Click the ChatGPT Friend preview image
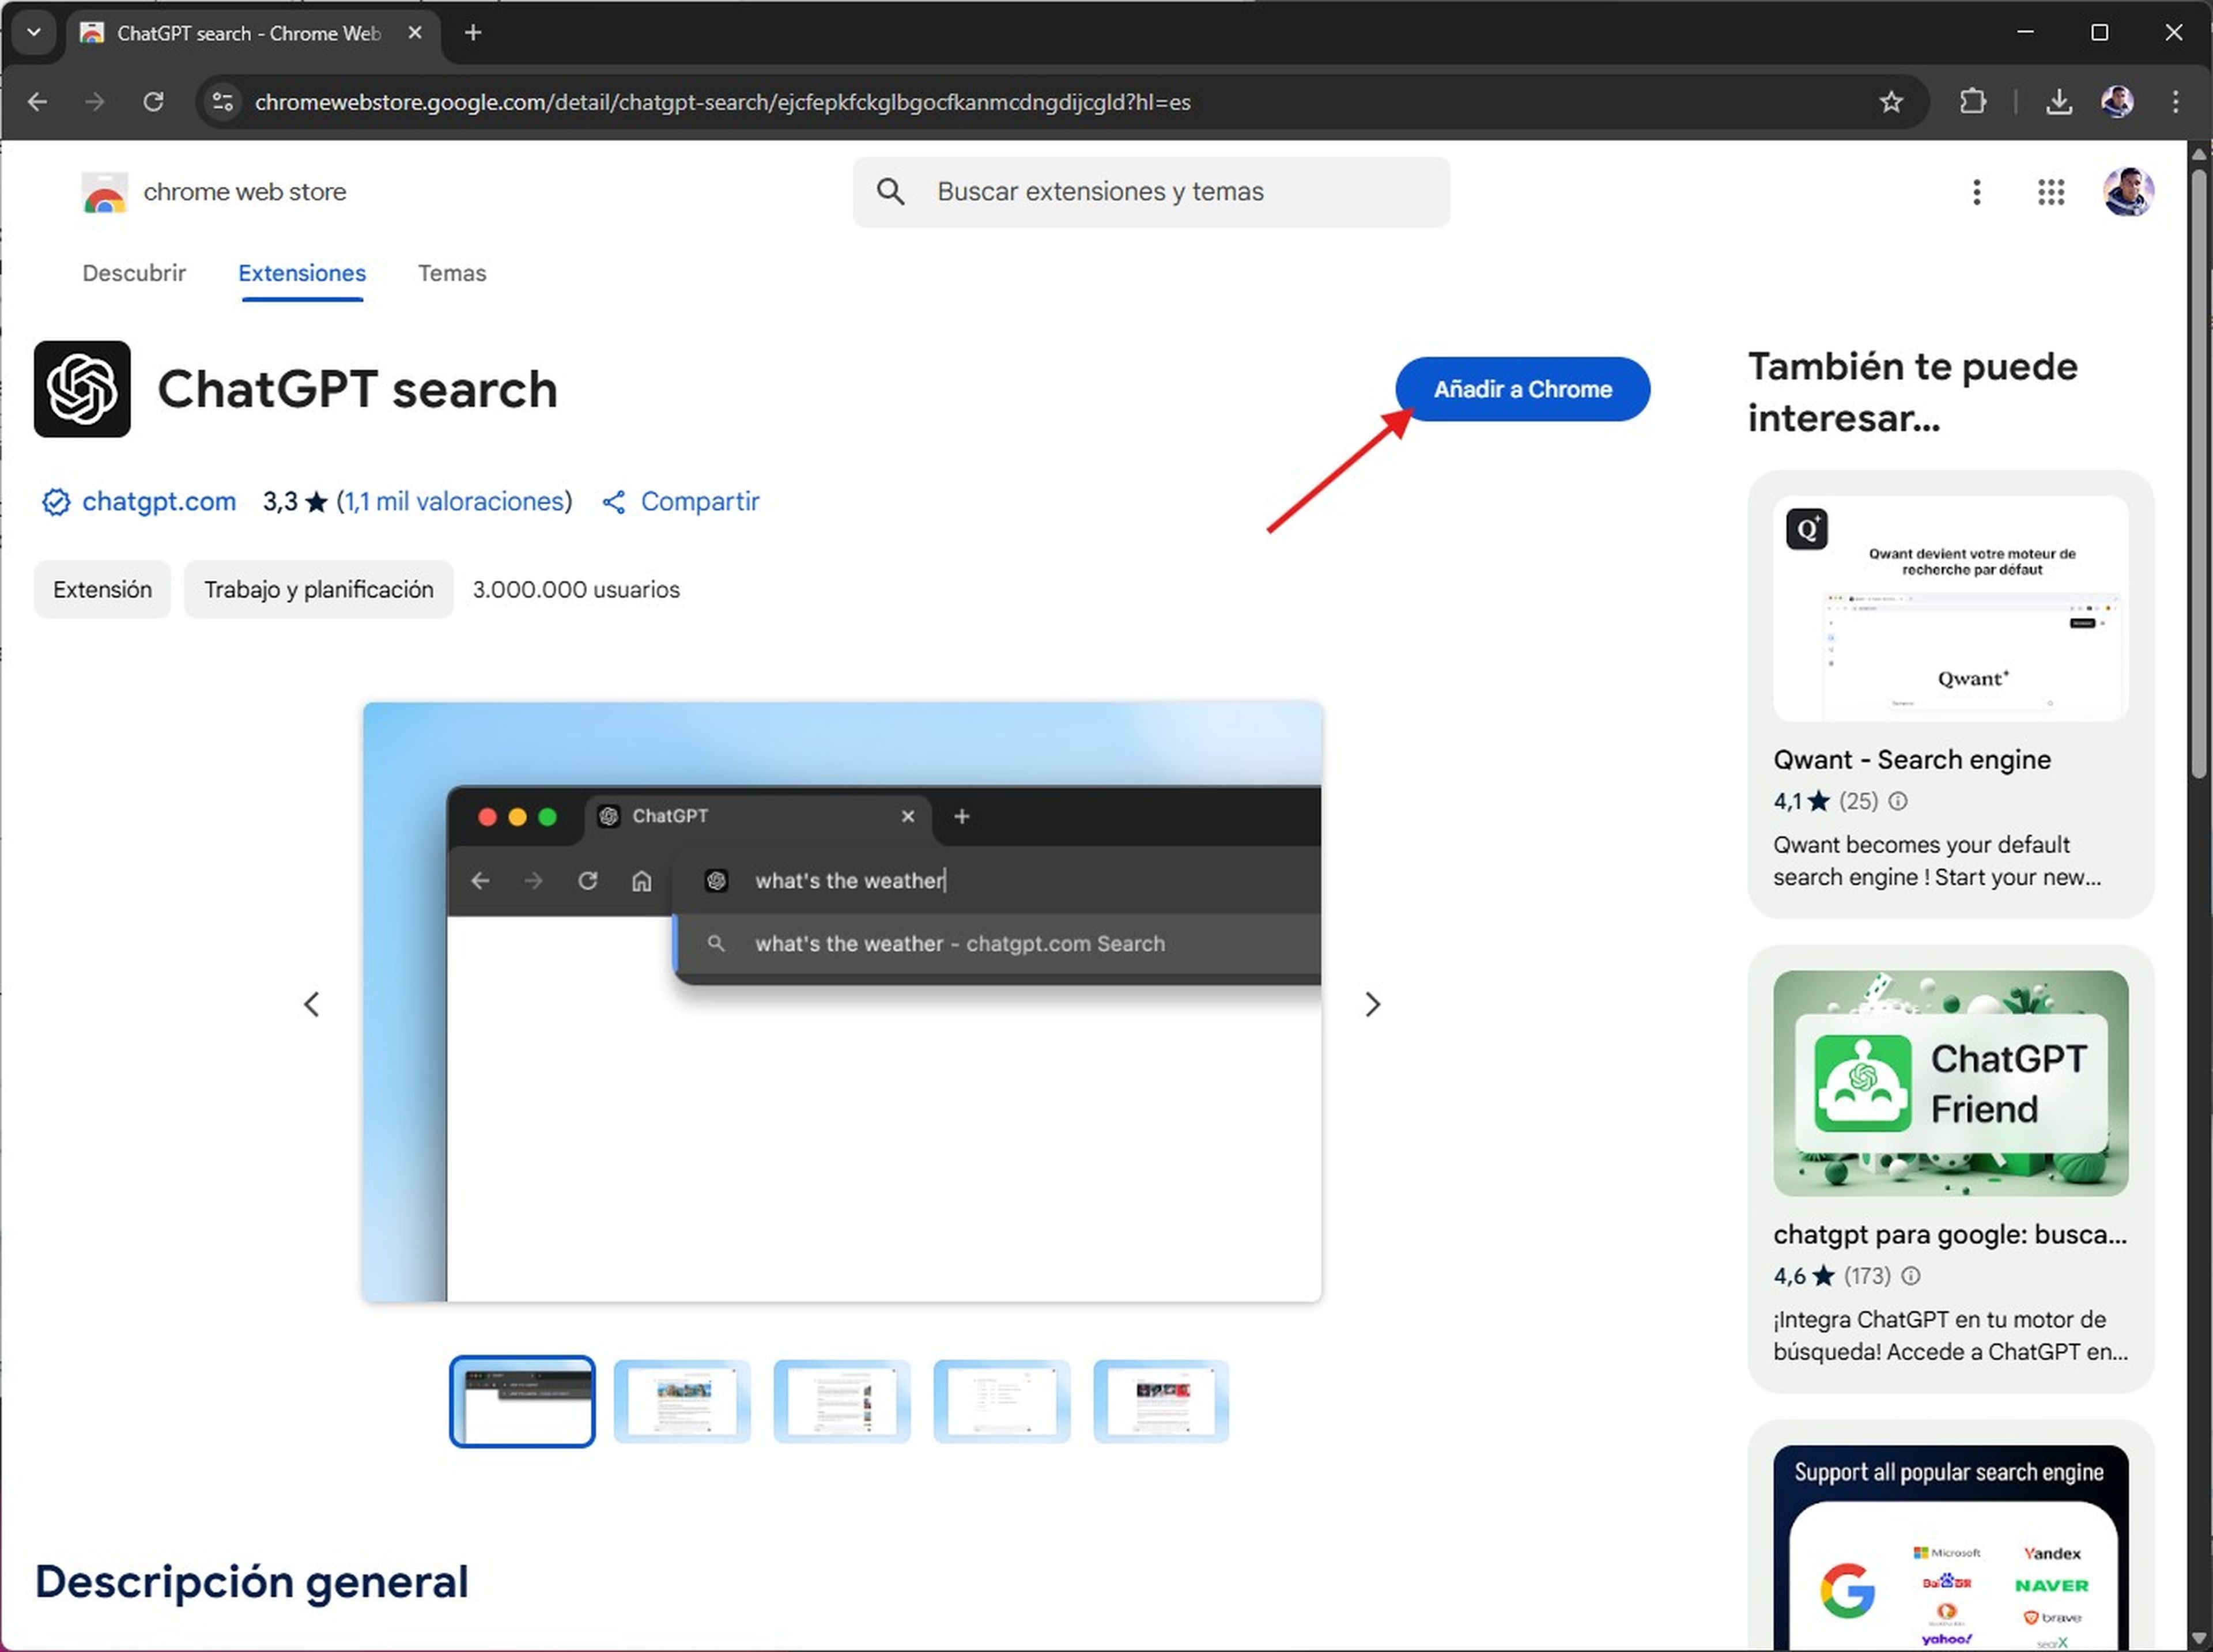The image size is (2213, 1652). 1950,1083
